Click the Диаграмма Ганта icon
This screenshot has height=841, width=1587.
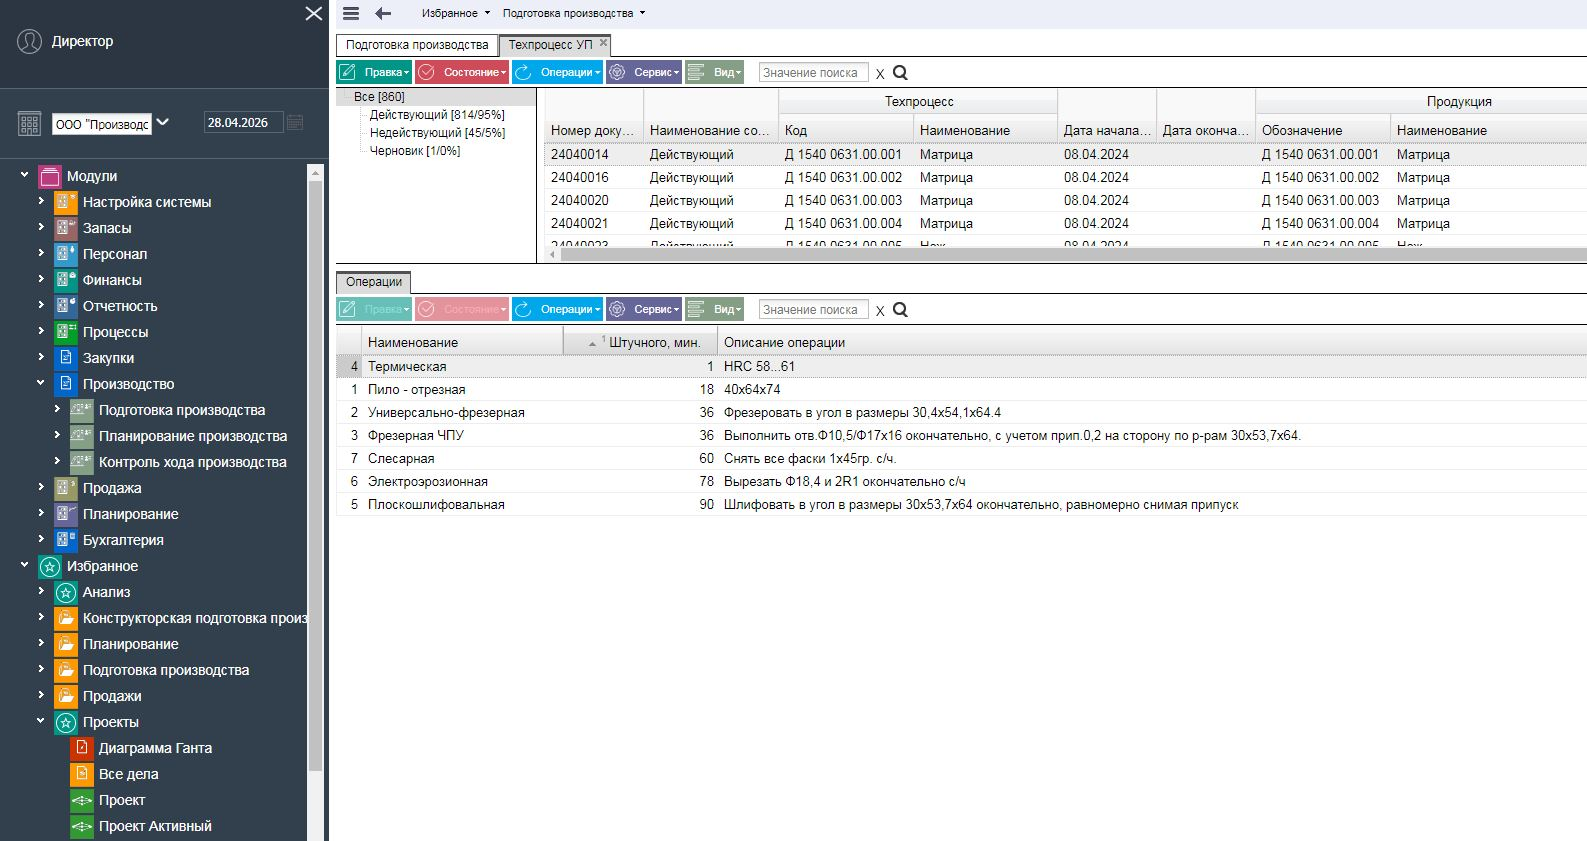pos(82,748)
